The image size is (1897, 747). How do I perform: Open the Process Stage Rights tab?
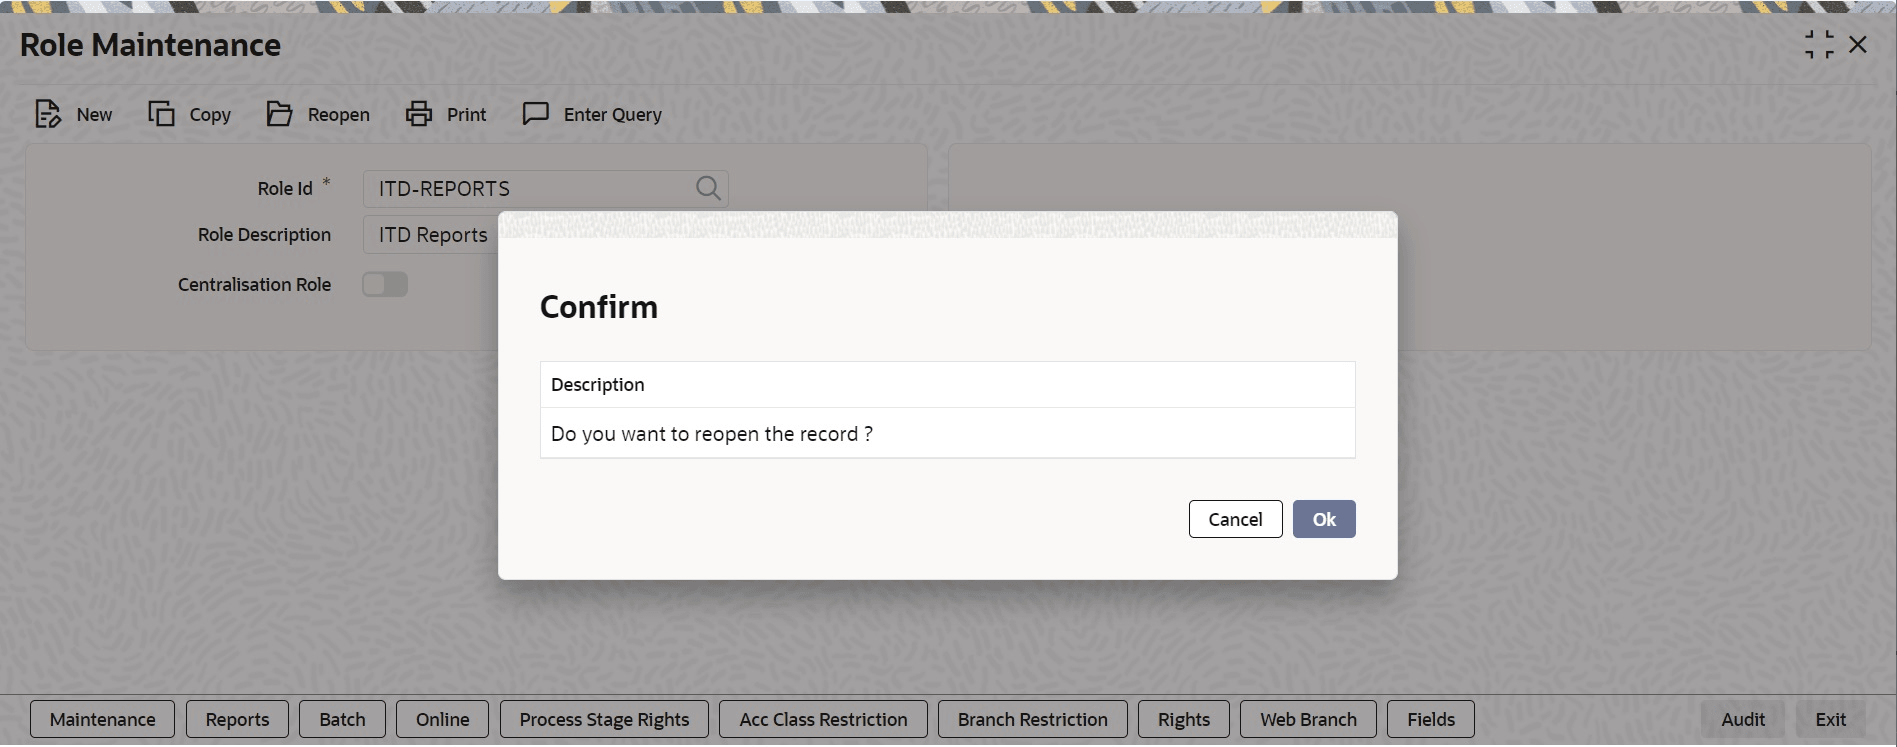[x=603, y=719]
